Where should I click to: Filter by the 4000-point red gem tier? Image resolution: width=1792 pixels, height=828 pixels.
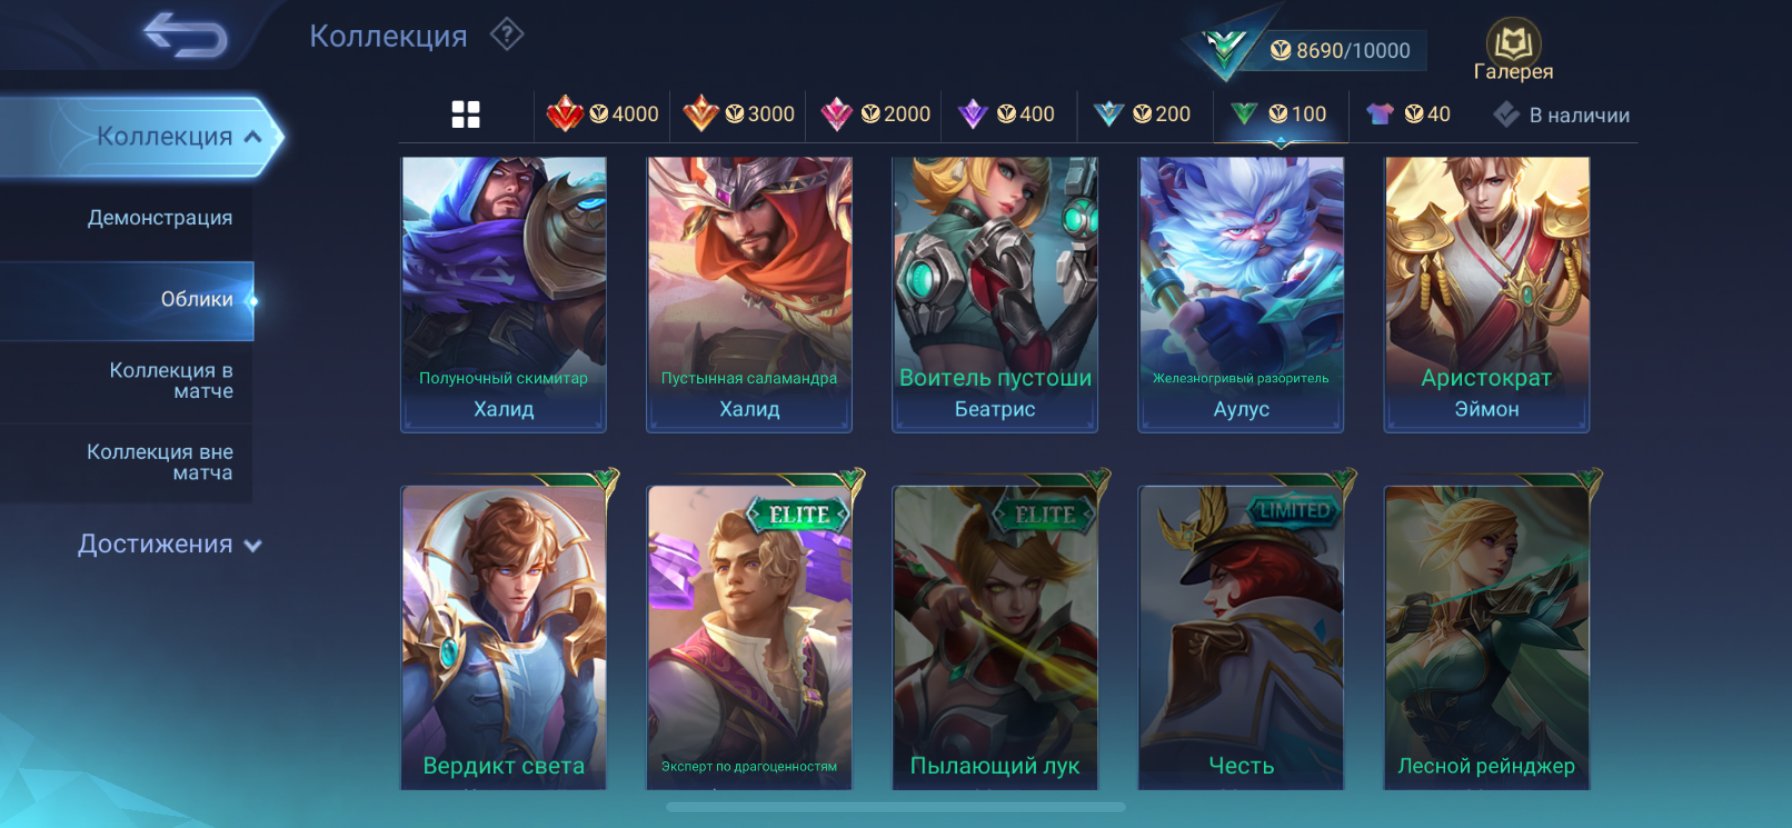[603, 114]
